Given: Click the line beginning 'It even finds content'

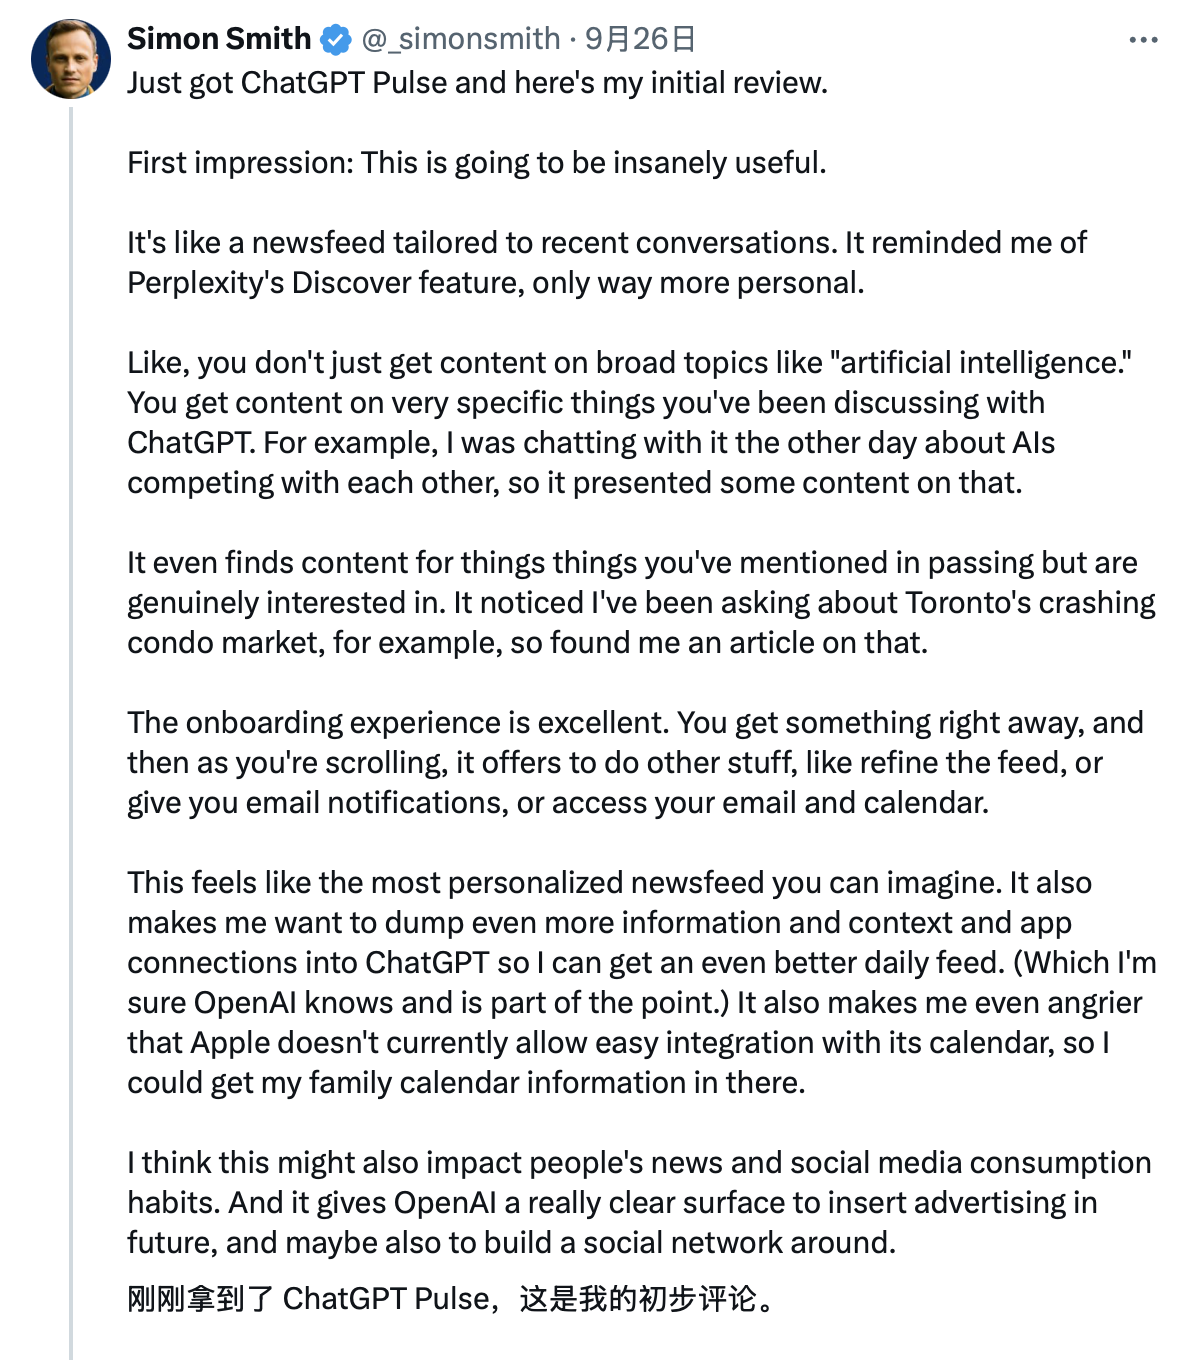Looking at the screenshot, I should [x=632, y=562].
